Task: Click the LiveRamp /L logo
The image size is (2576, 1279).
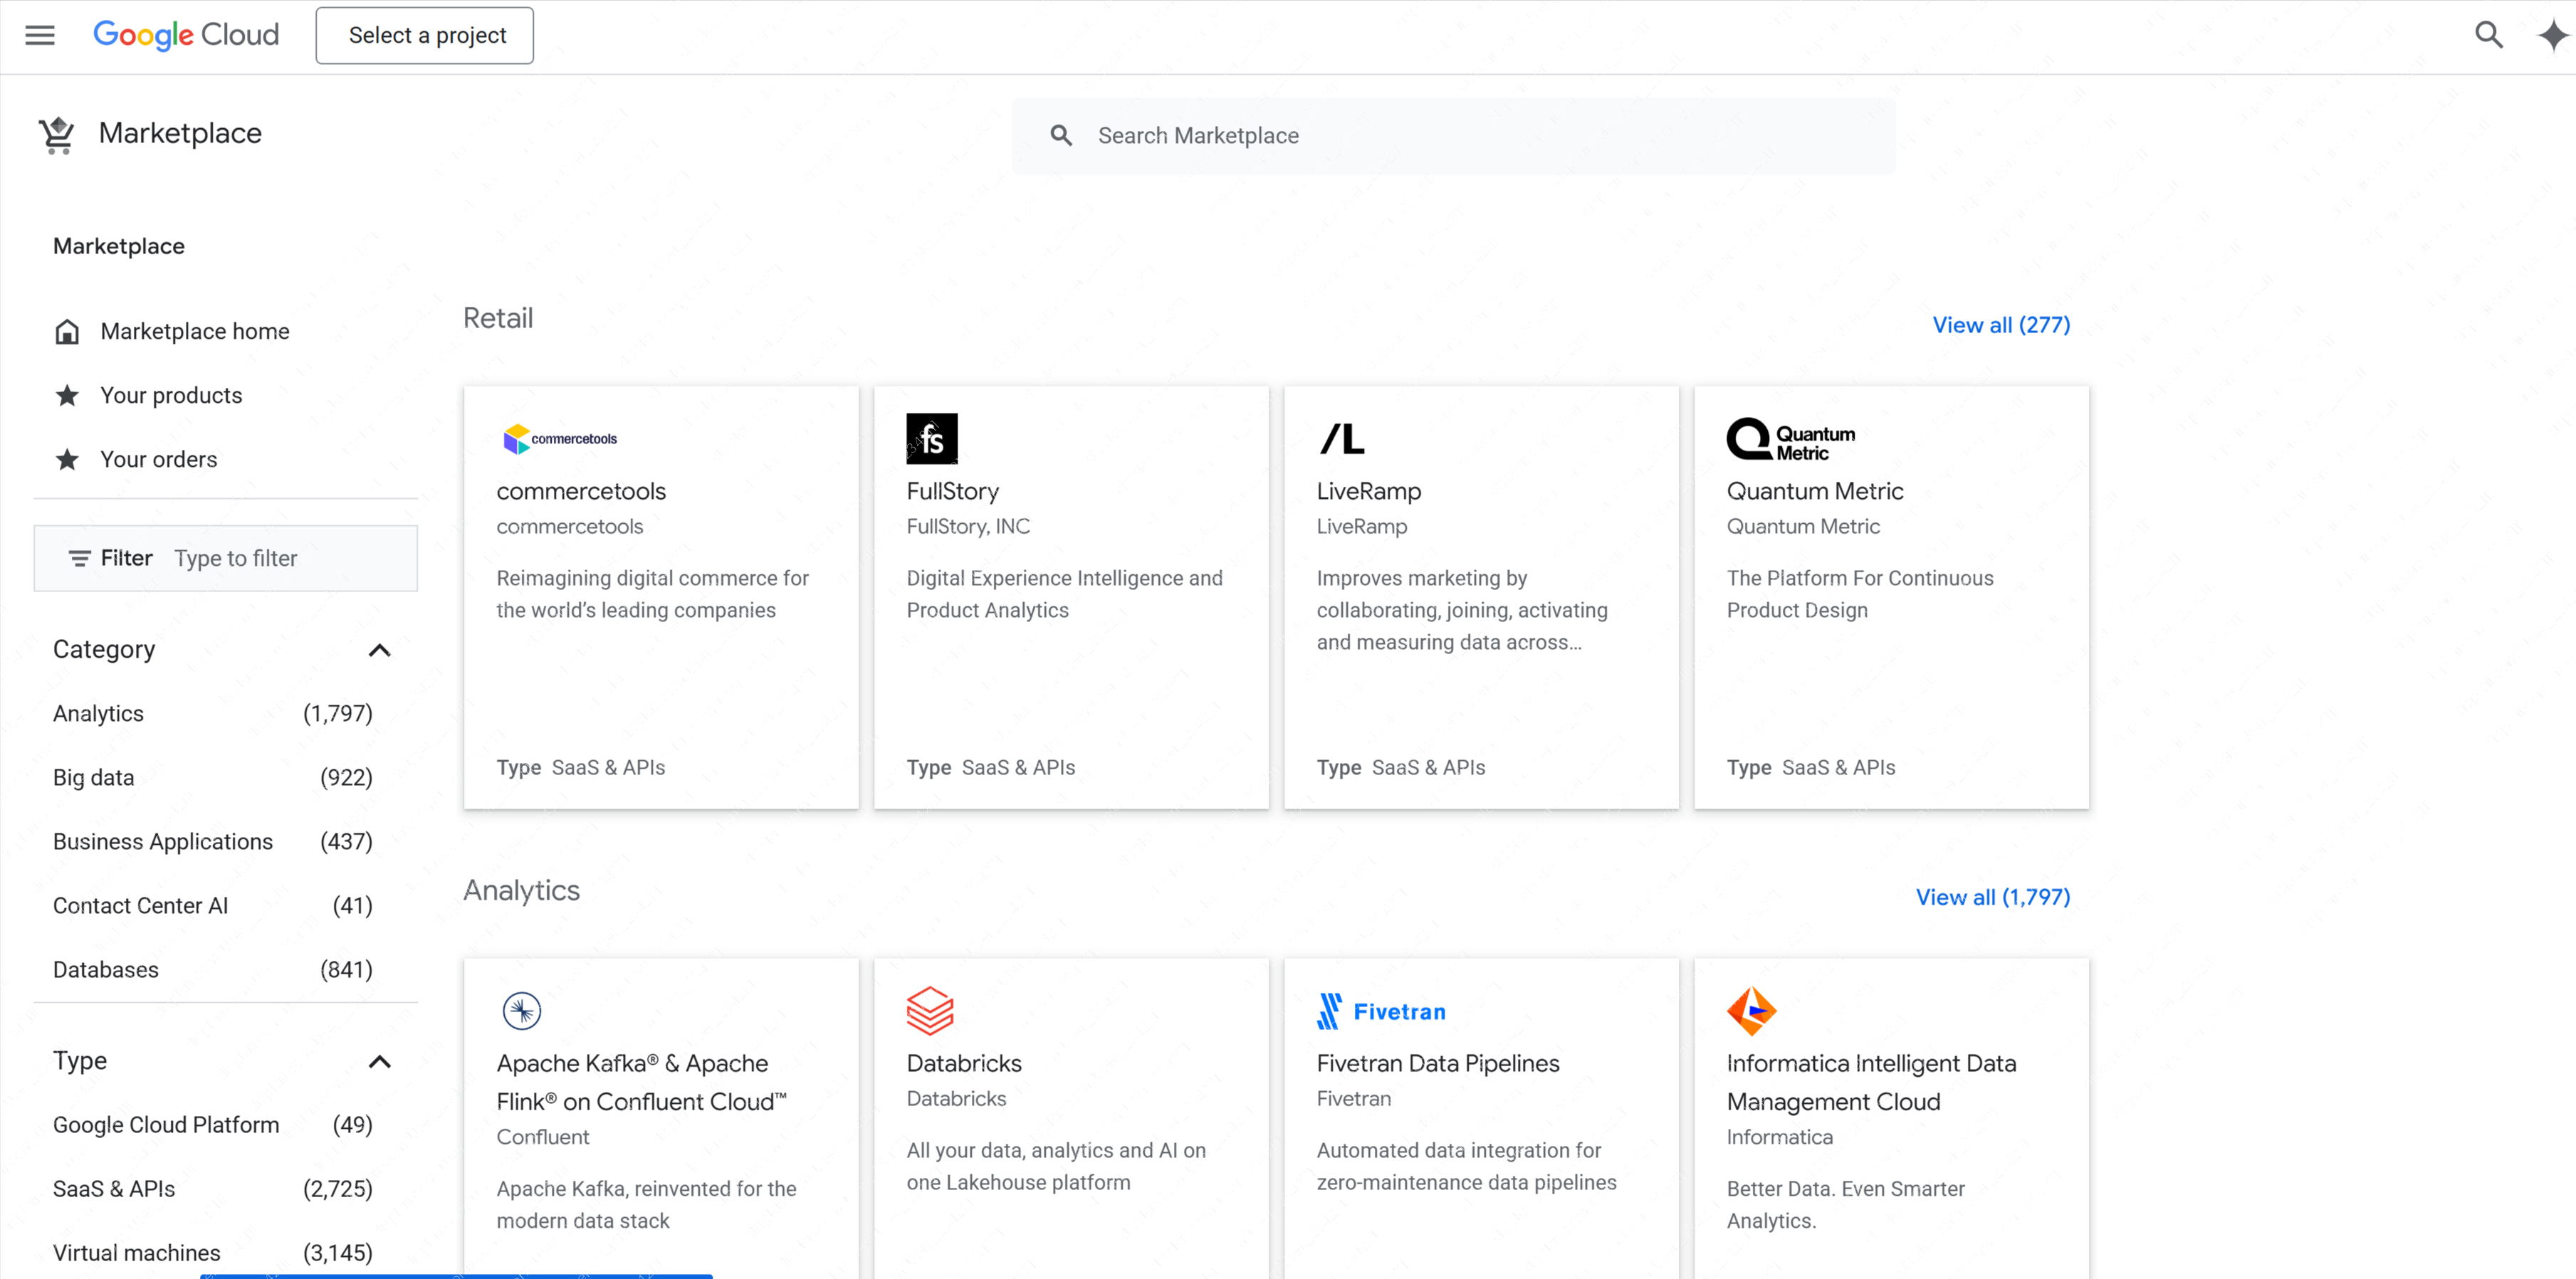Action: click(x=1342, y=438)
